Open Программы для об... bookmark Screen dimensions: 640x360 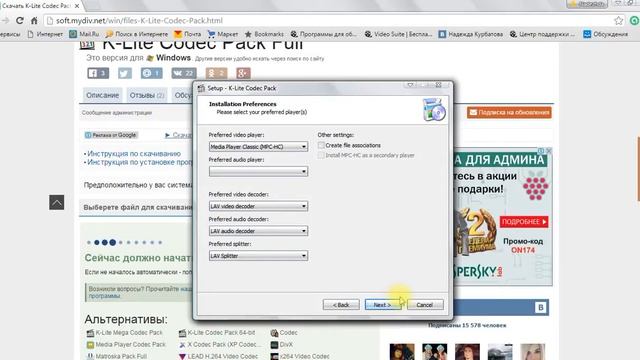[x=323, y=34]
